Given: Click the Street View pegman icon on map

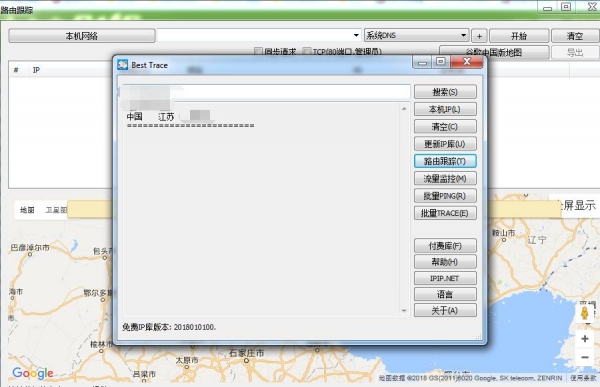Looking at the screenshot, I should click(x=584, y=313).
